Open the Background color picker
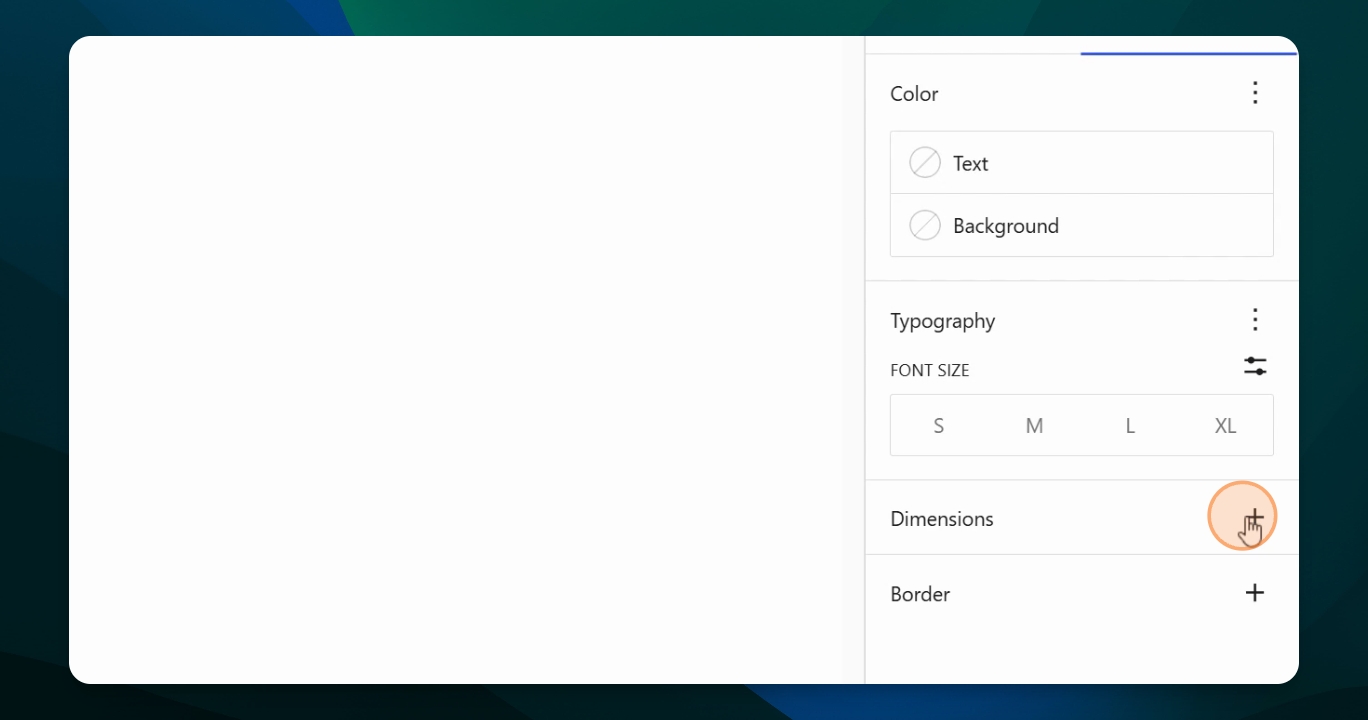 [x=1082, y=225]
